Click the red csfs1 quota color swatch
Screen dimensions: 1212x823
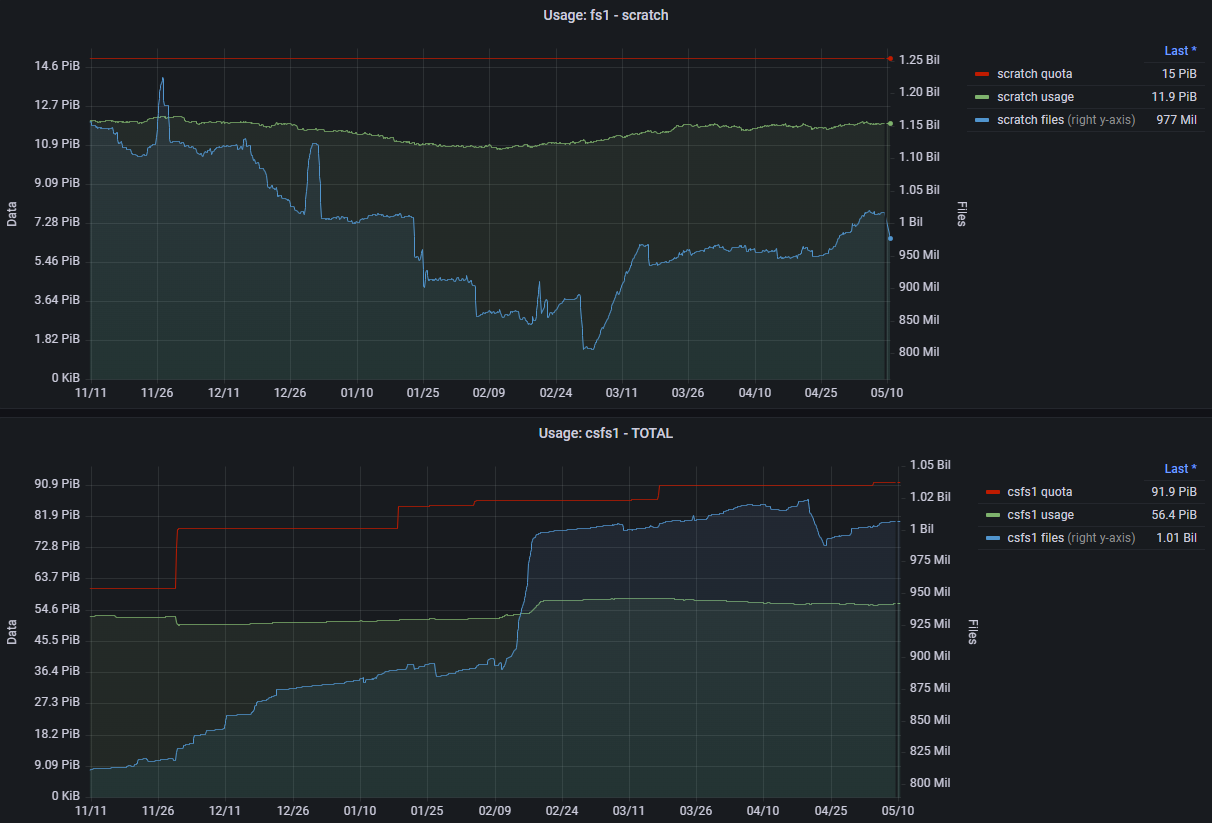(992, 492)
